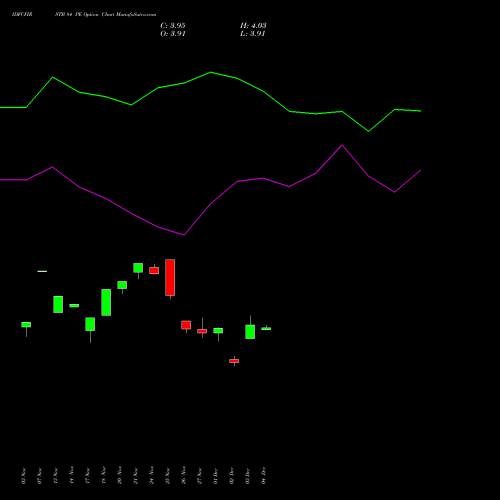Click the highest peak of the green line
Screen dimensions: 500x500
click(x=211, y=72)
